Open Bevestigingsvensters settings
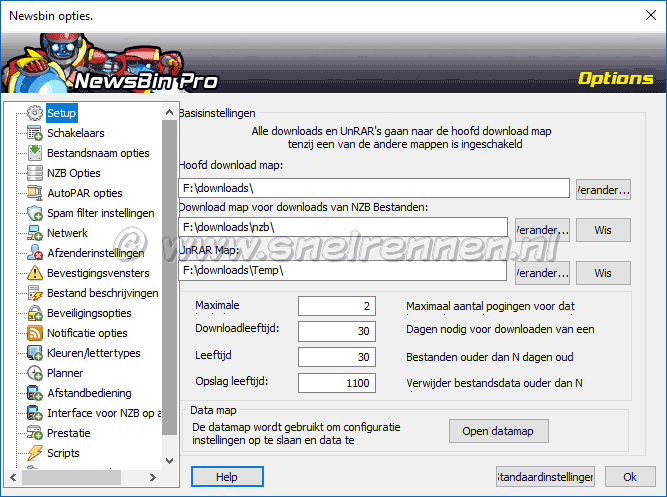 pos(98,273)
